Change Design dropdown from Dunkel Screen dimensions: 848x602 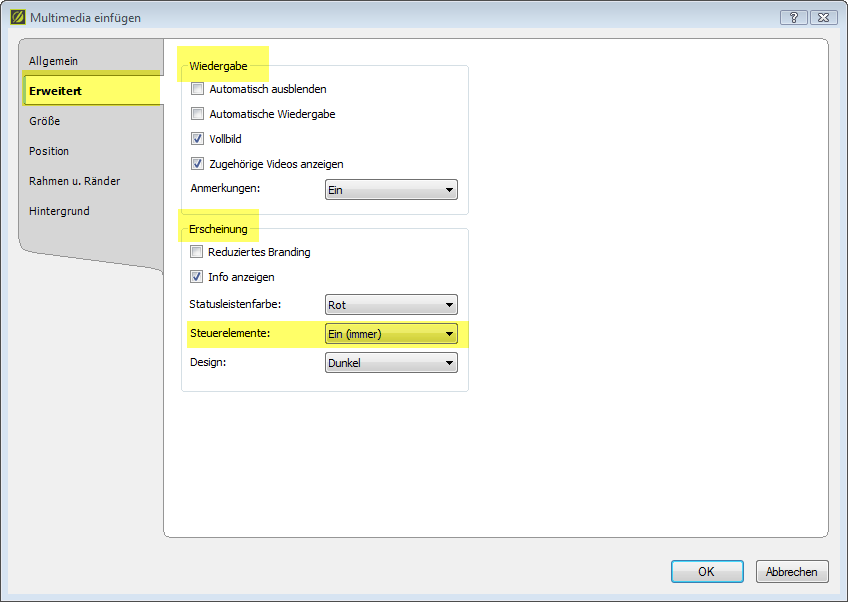[391, 363]
